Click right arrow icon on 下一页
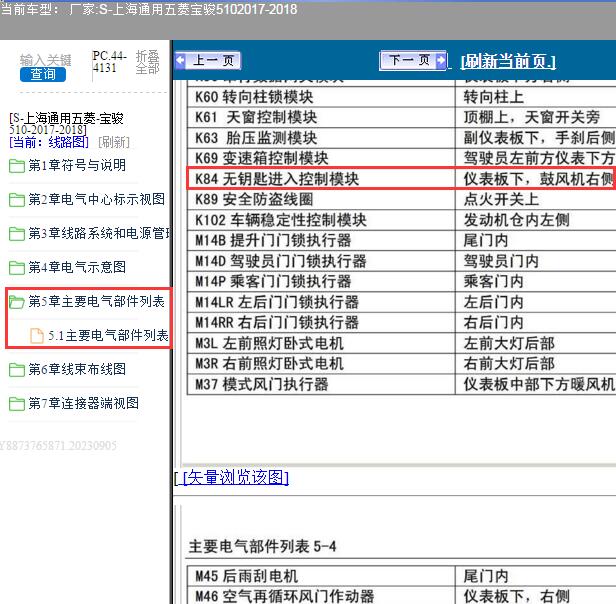Screen dimensions: 616x604 click(441, 61)
